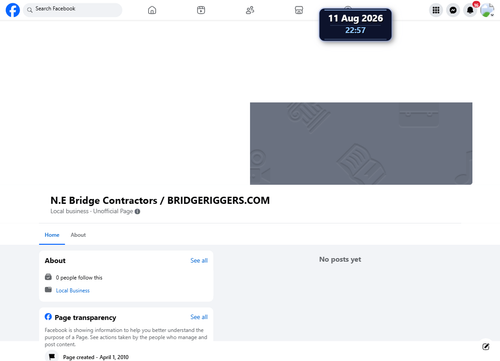
Task: Click the 'Local business · Unofficial Page' text
Action: click(x=92, y=211)
